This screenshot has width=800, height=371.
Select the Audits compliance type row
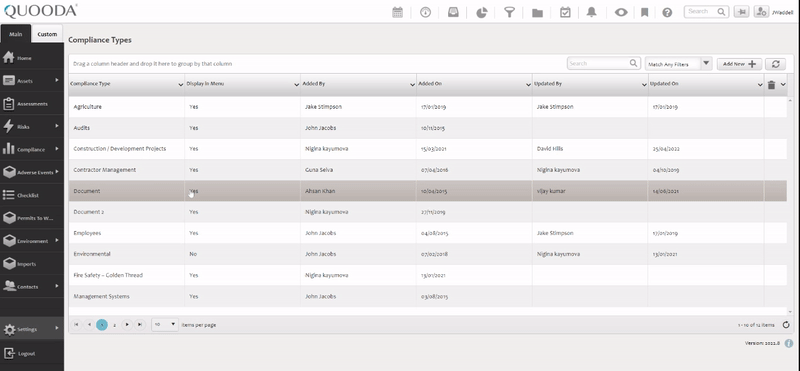[x=428, y=128]
